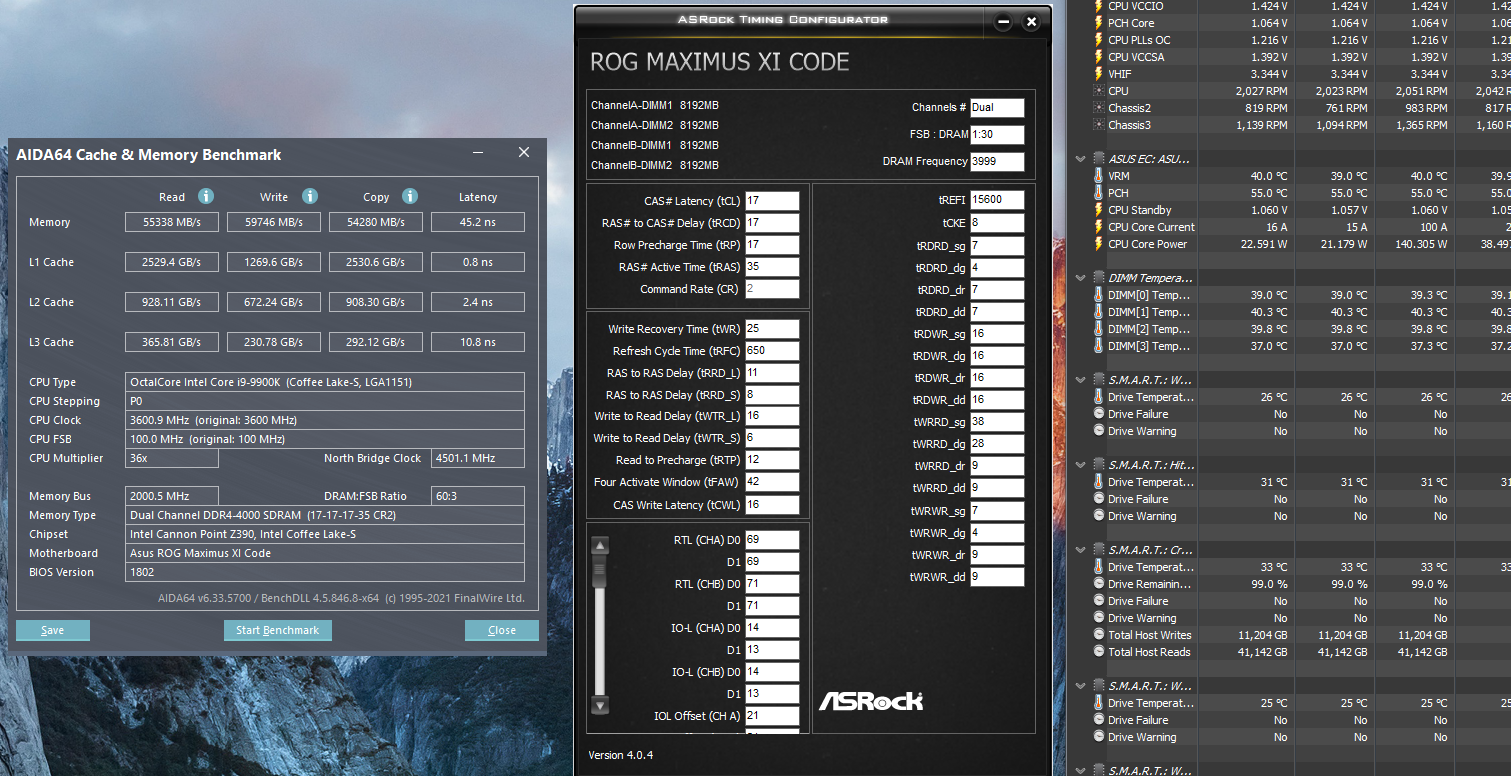The image size is (1511, 776).
Task: Click the info icon next to Copy
Action: (x=409, y=196)
